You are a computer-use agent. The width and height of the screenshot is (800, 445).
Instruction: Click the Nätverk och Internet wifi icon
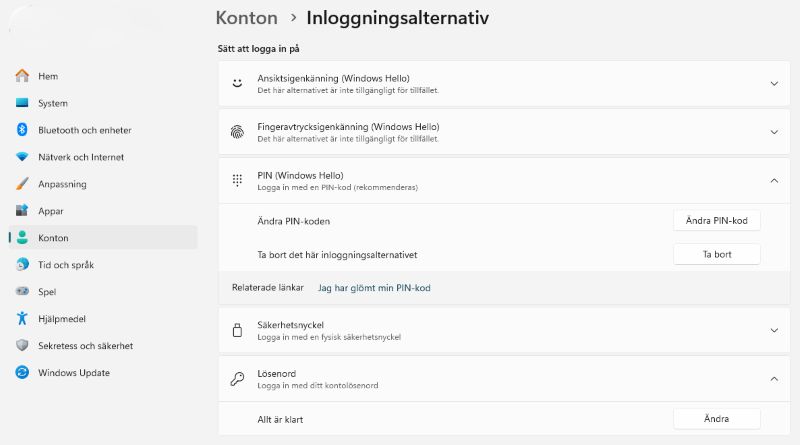22,157
